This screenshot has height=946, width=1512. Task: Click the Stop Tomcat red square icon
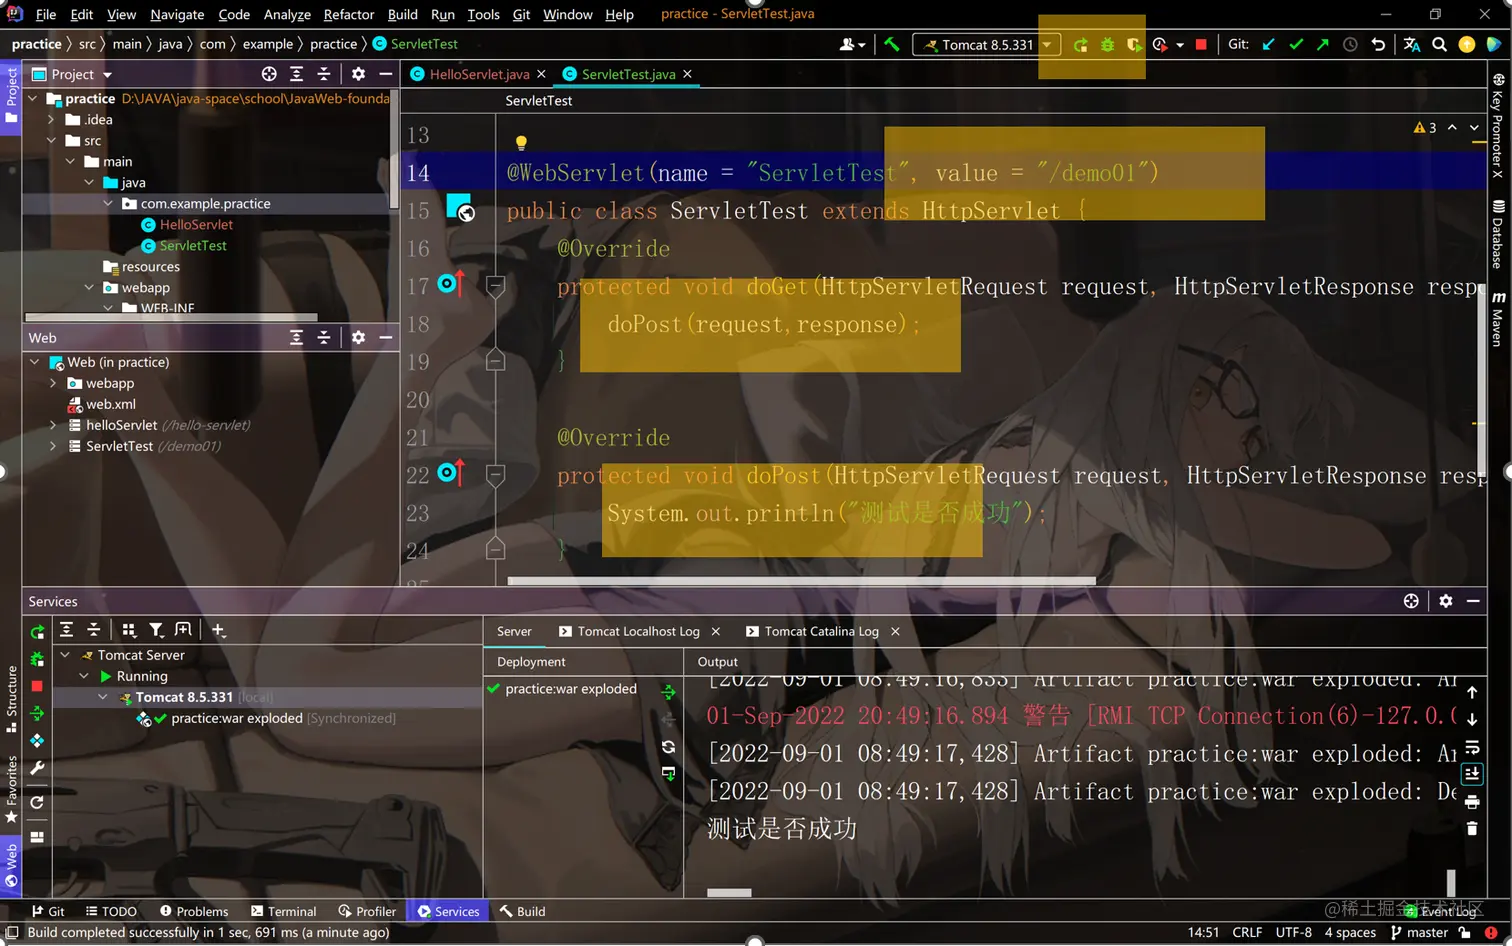click(x=1201, y=44)
